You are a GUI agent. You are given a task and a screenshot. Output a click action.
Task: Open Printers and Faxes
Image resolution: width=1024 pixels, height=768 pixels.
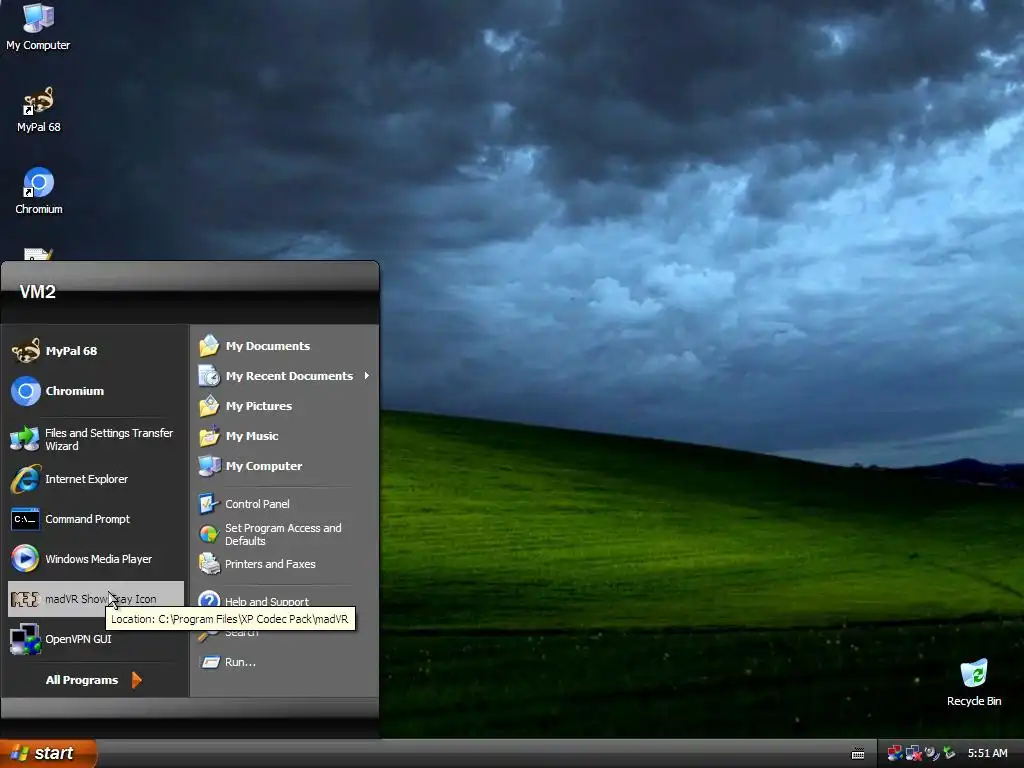pyautogui.click(x=285, y=564)
